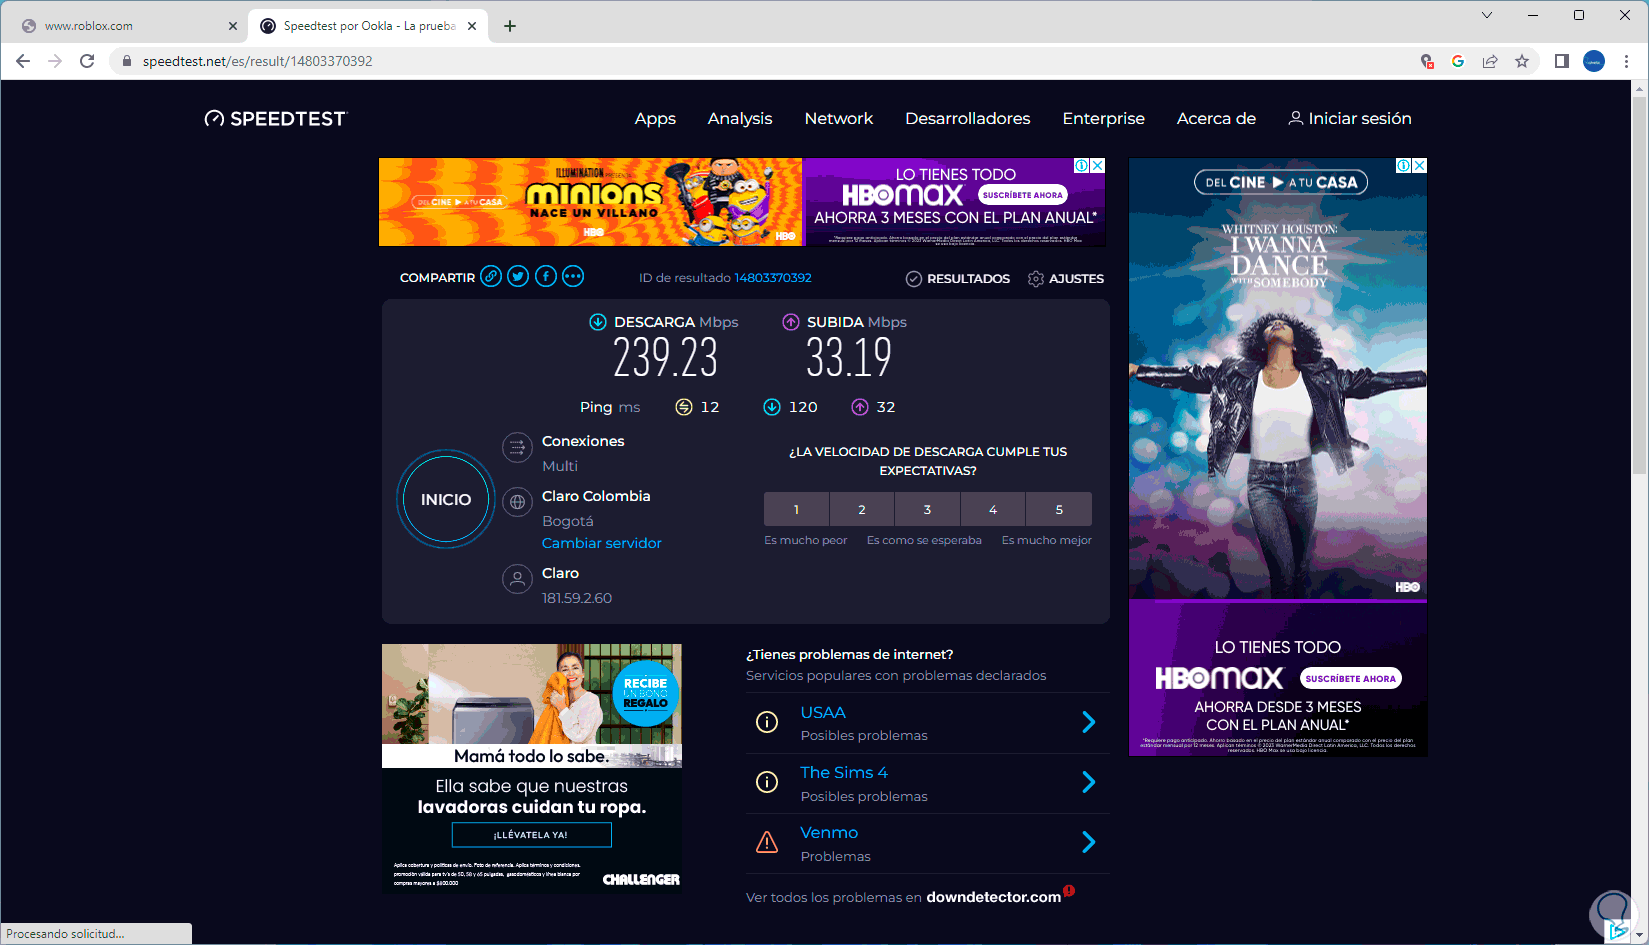Copy result link via share link icon
The height and width of the screenshot is (945, 1649).
pos(490,277)
